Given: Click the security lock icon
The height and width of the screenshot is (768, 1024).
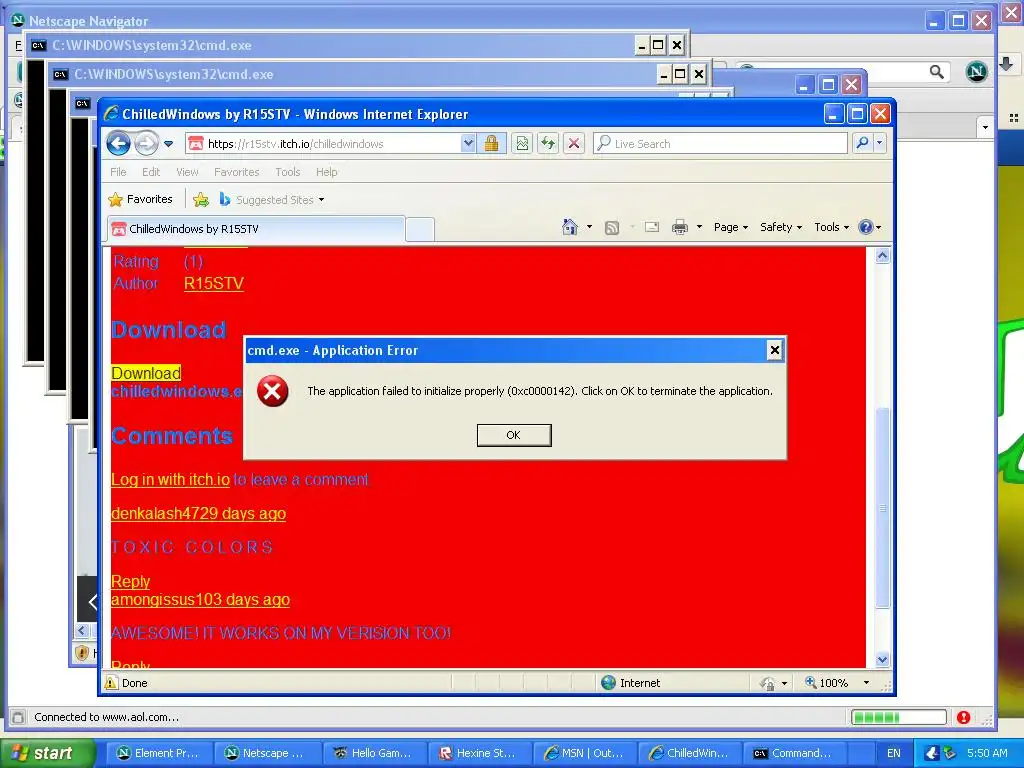Looking at the screenshot, I should click(491, 143).
